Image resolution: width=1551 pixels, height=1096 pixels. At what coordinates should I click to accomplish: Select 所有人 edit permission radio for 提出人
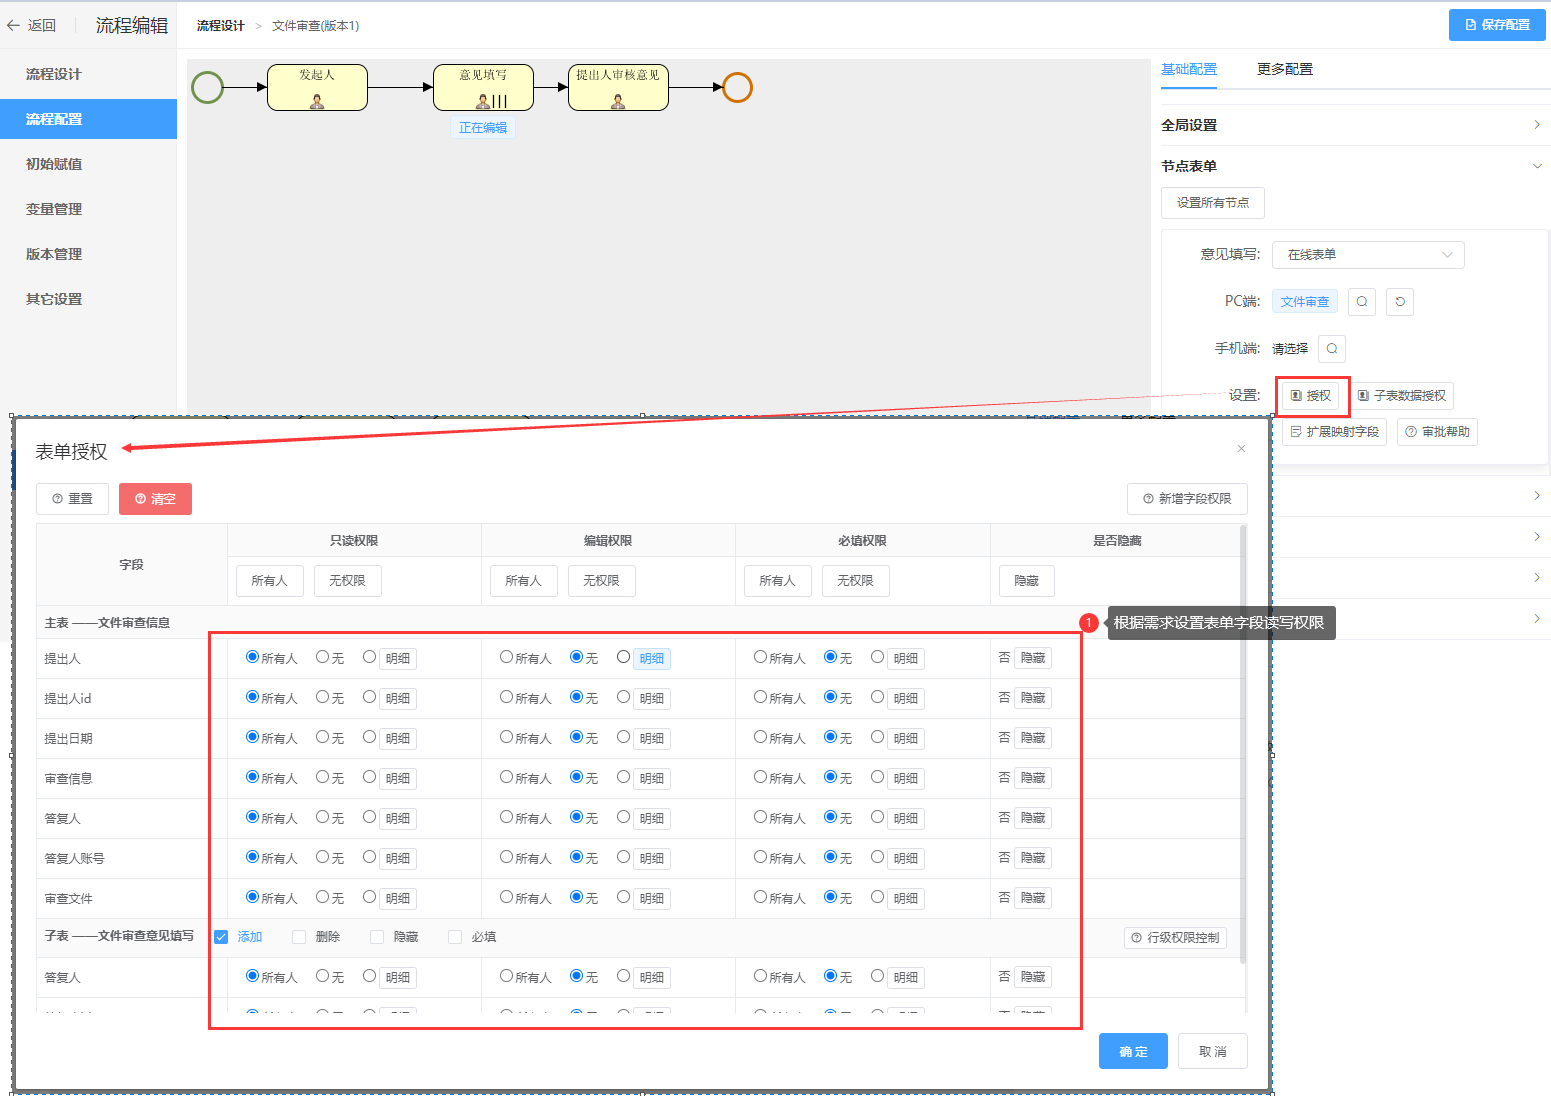click(506, 657)
